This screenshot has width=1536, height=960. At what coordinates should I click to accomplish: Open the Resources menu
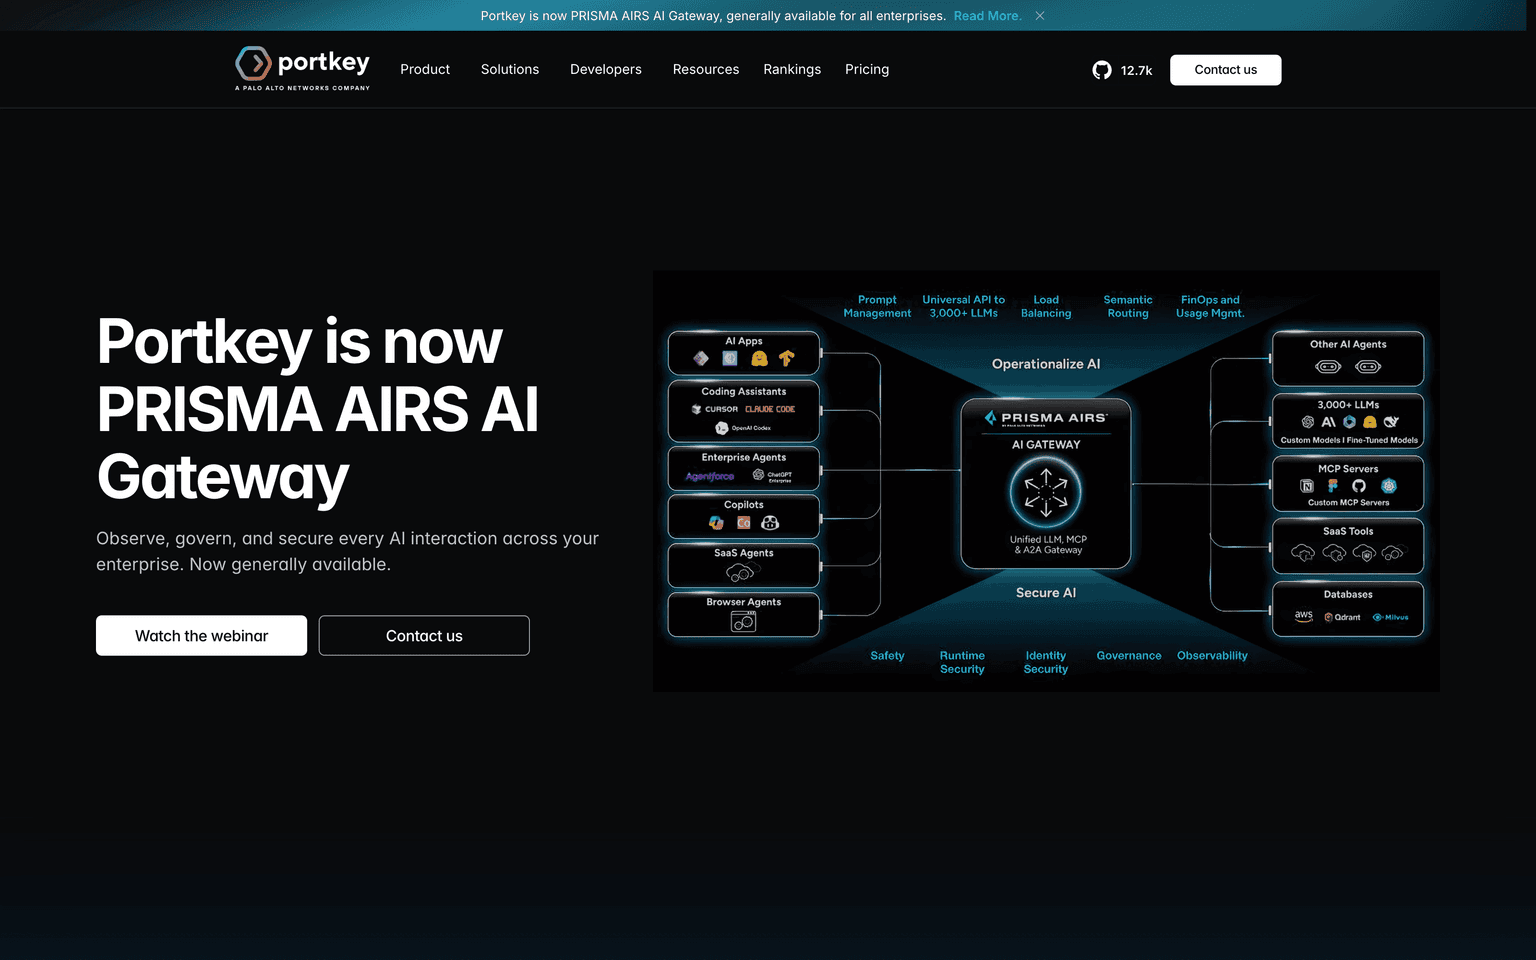[x=706, y=70]
